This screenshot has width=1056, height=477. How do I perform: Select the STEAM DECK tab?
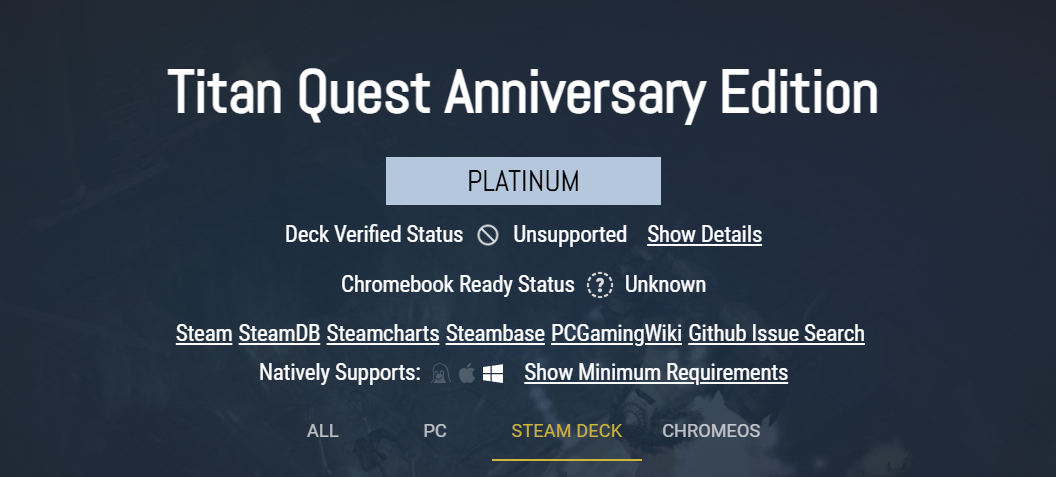click(x=566, y=431)
